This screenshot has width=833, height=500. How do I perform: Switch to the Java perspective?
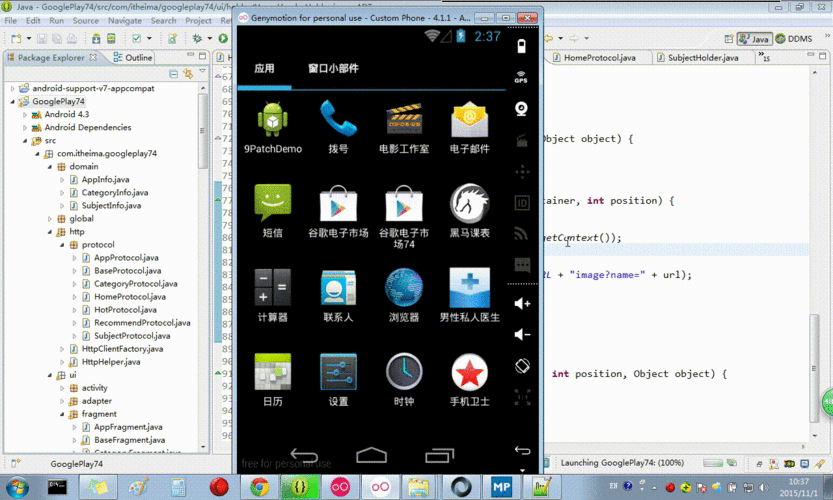pyautogui.click(x=754, y=39)
